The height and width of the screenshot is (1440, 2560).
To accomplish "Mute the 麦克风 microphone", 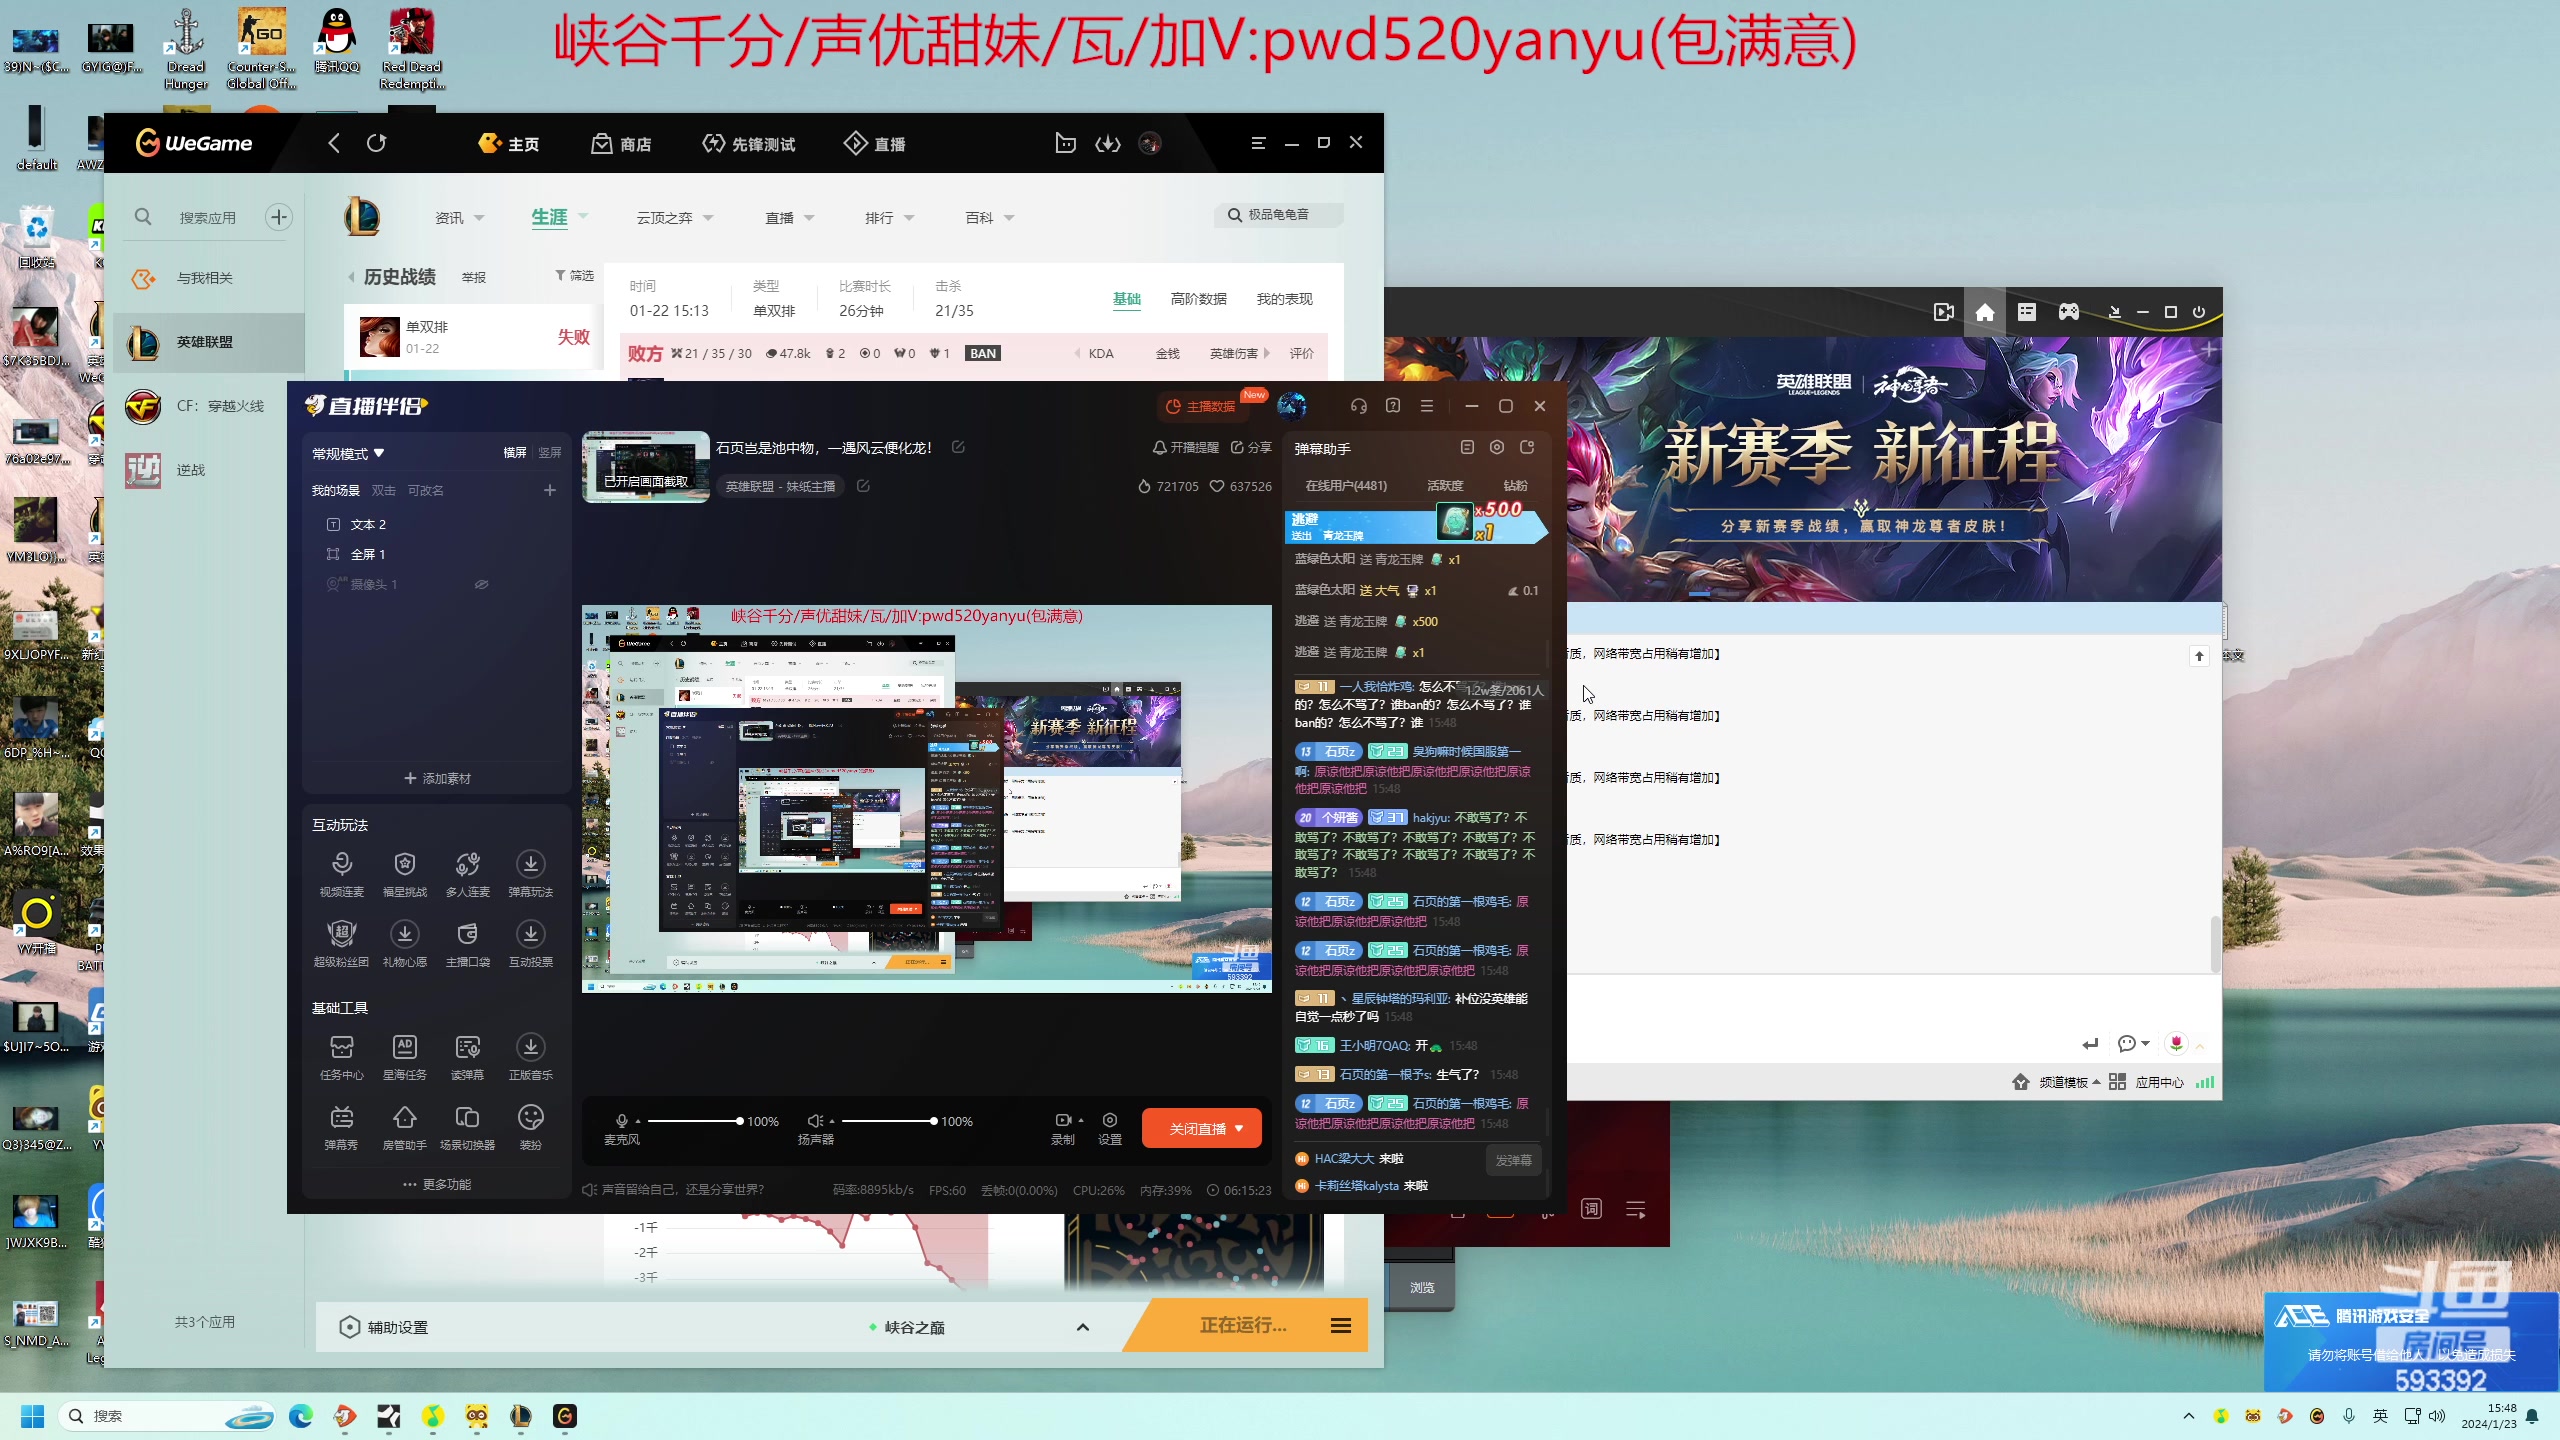I will point(622,1121).
